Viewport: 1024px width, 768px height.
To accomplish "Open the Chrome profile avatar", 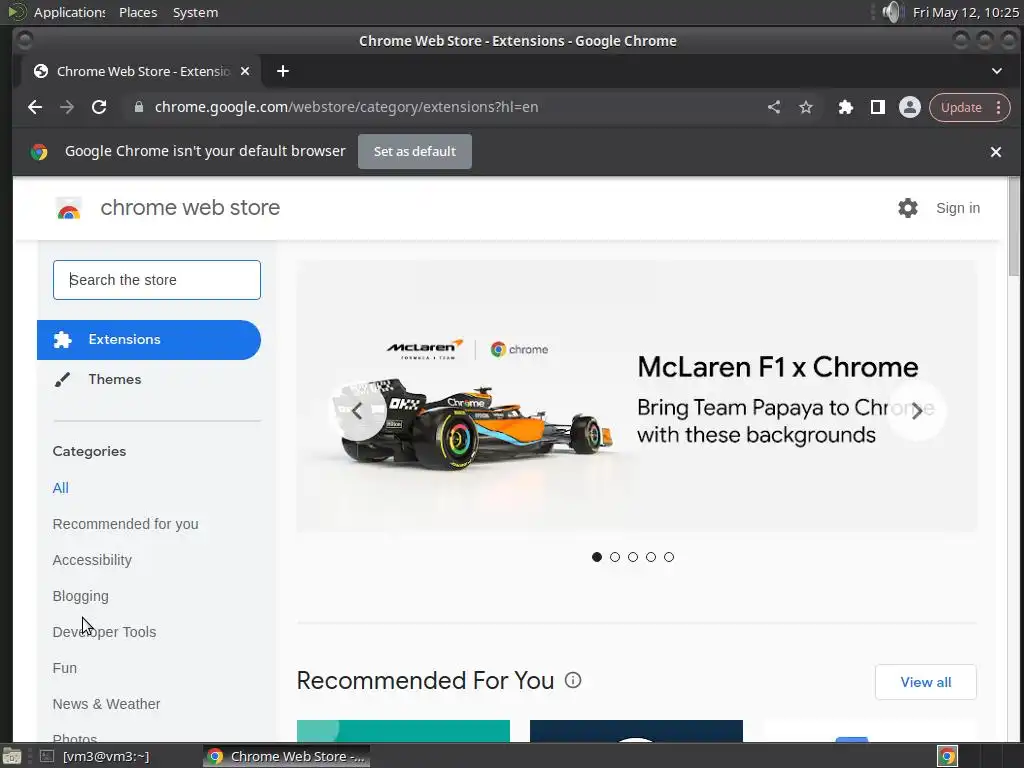I will (x=910, y=107).
